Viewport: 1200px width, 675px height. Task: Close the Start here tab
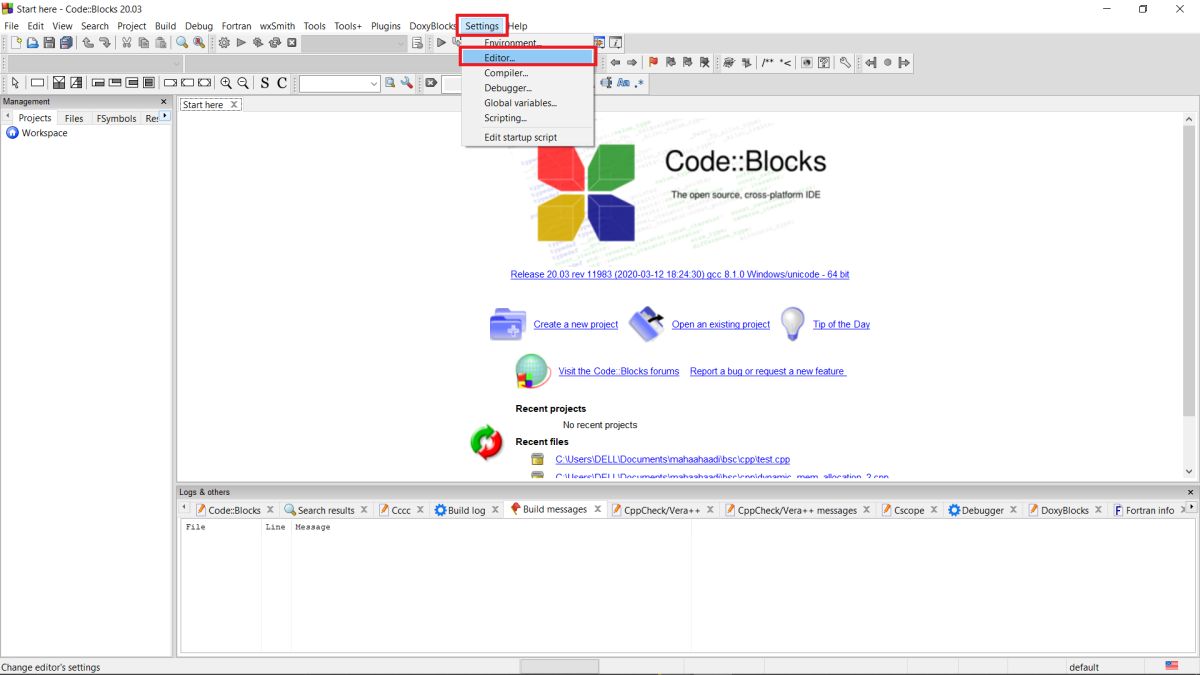(234, 104)
